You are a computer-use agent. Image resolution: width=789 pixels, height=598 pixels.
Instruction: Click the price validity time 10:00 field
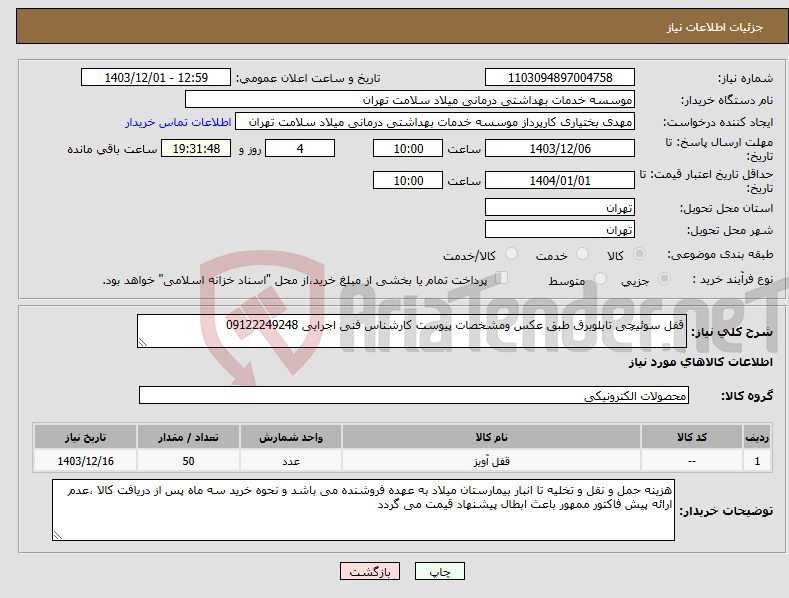(x=408, y=180)
